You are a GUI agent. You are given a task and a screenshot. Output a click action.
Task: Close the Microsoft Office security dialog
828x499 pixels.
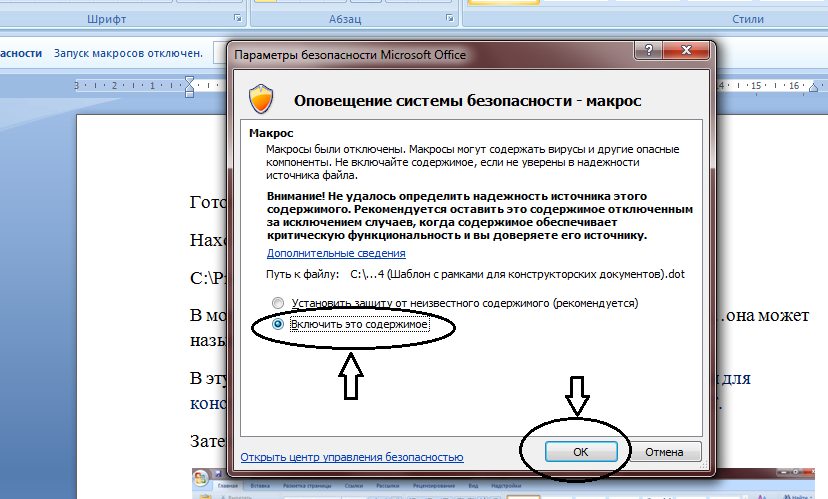(x=686, y=50)
